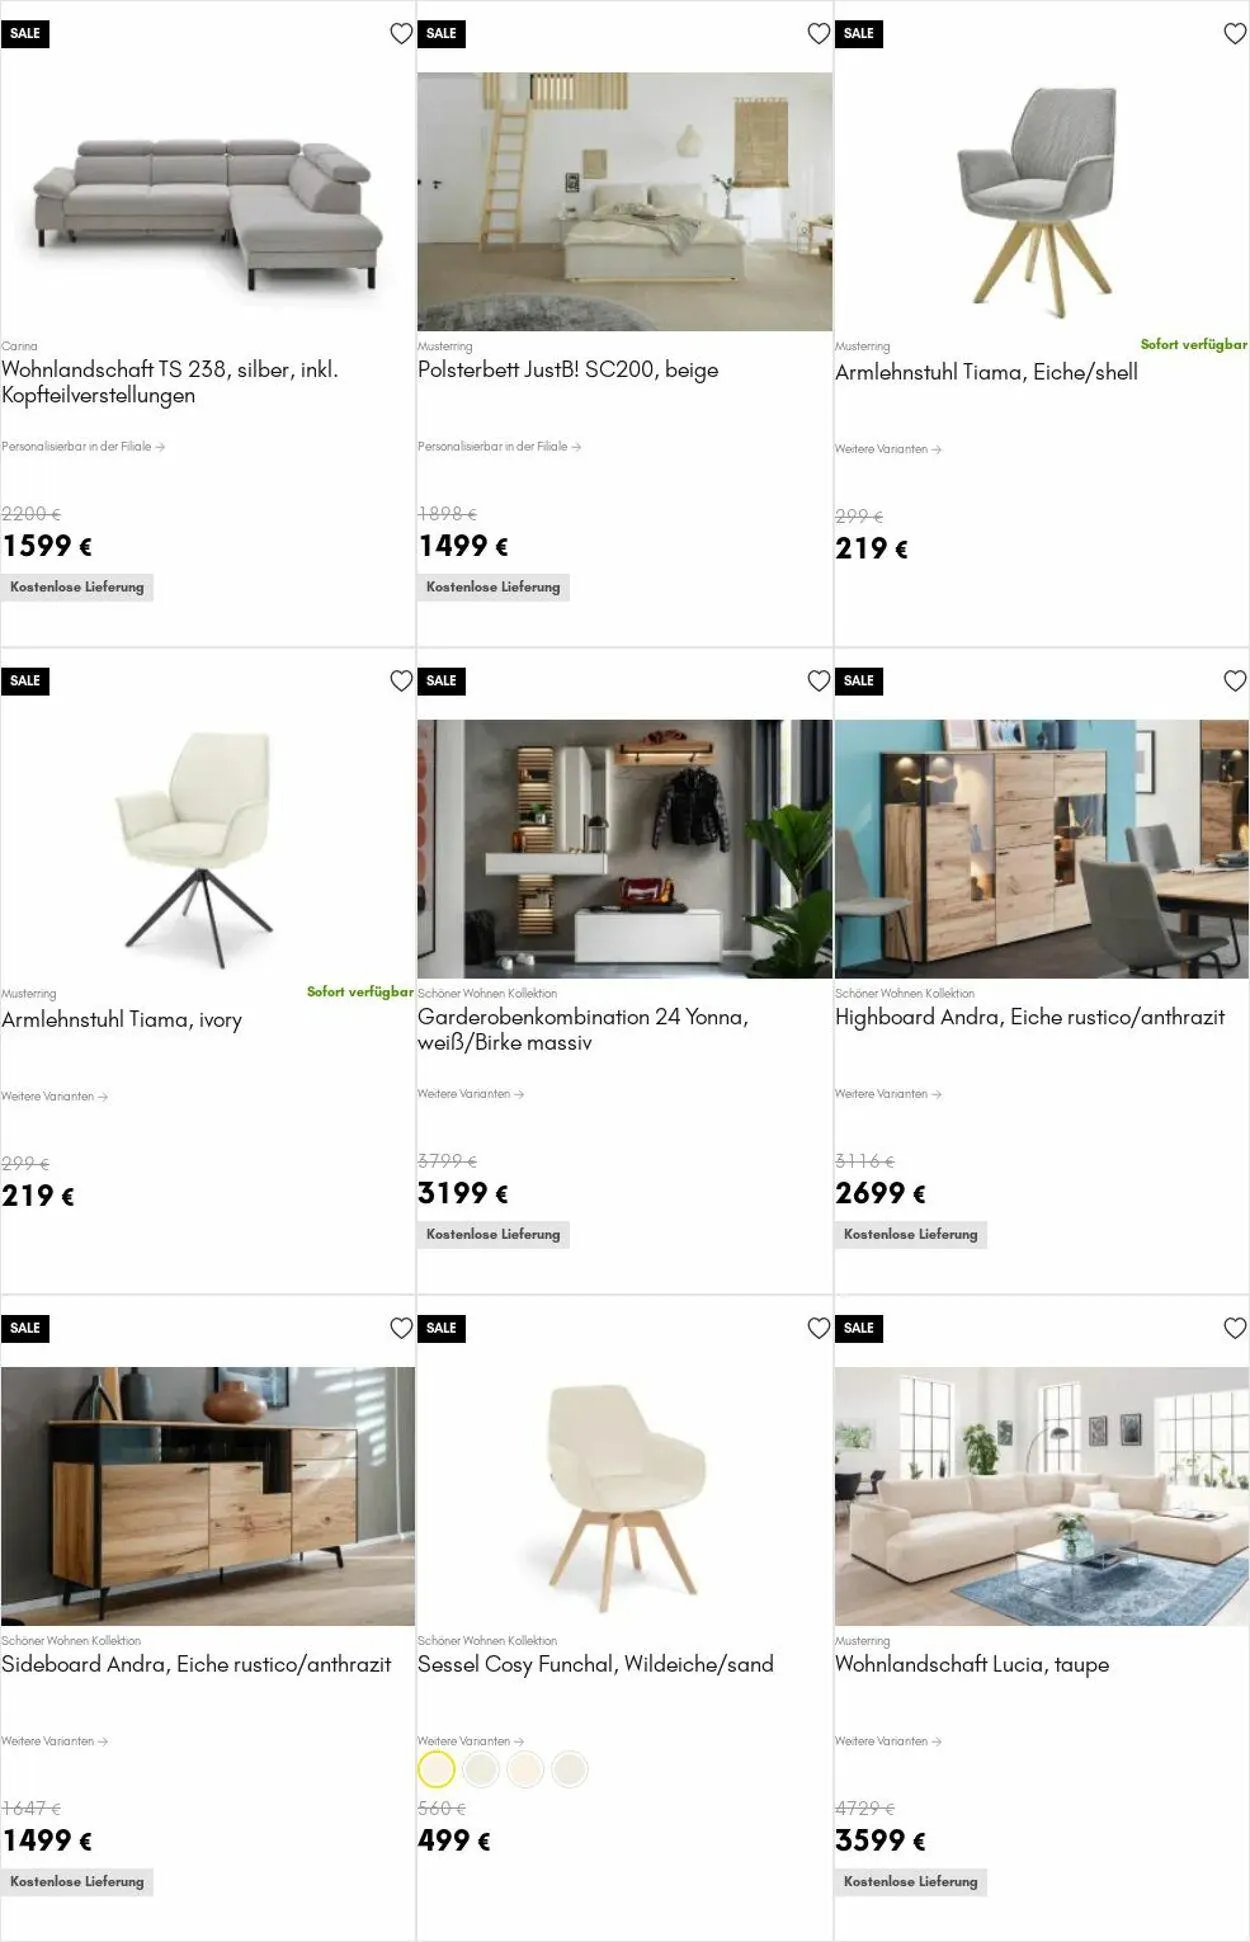Screen dimensions: 1250x1942
Task: Click heart icon on Sideboard Andra
Action: [401, 1328]
